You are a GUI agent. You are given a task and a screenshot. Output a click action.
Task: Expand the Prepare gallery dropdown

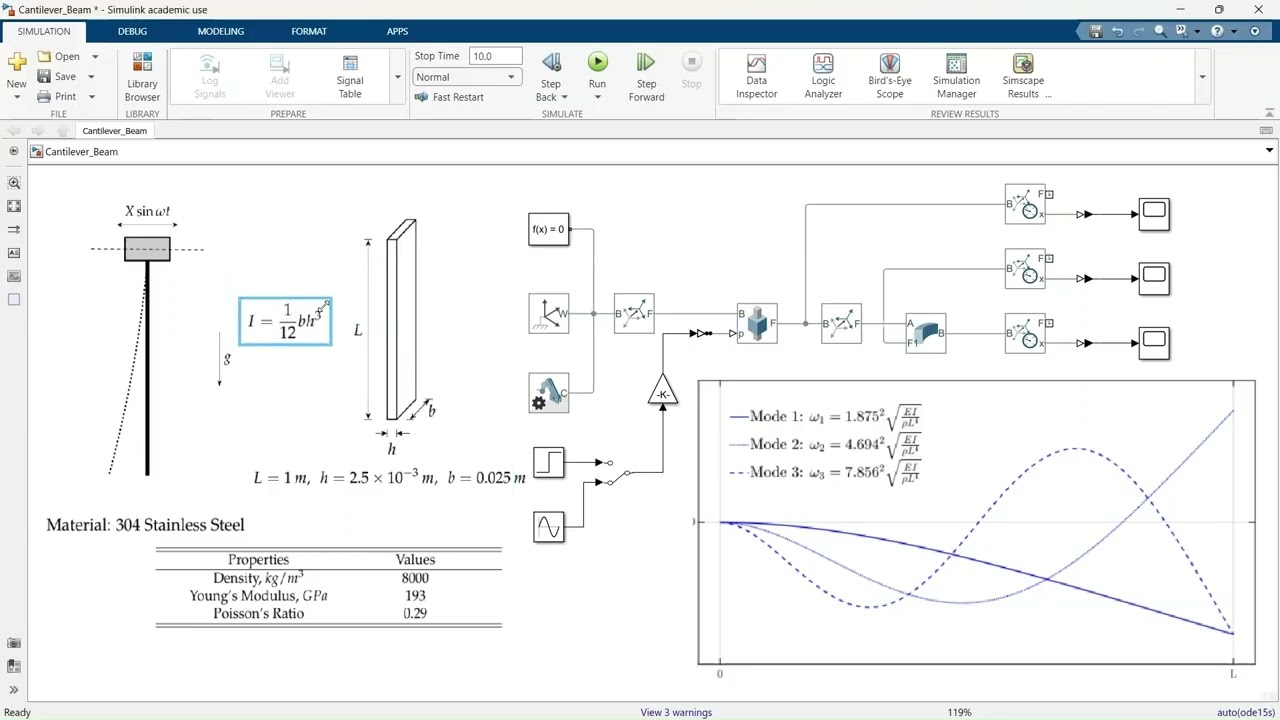click(398, 77)
